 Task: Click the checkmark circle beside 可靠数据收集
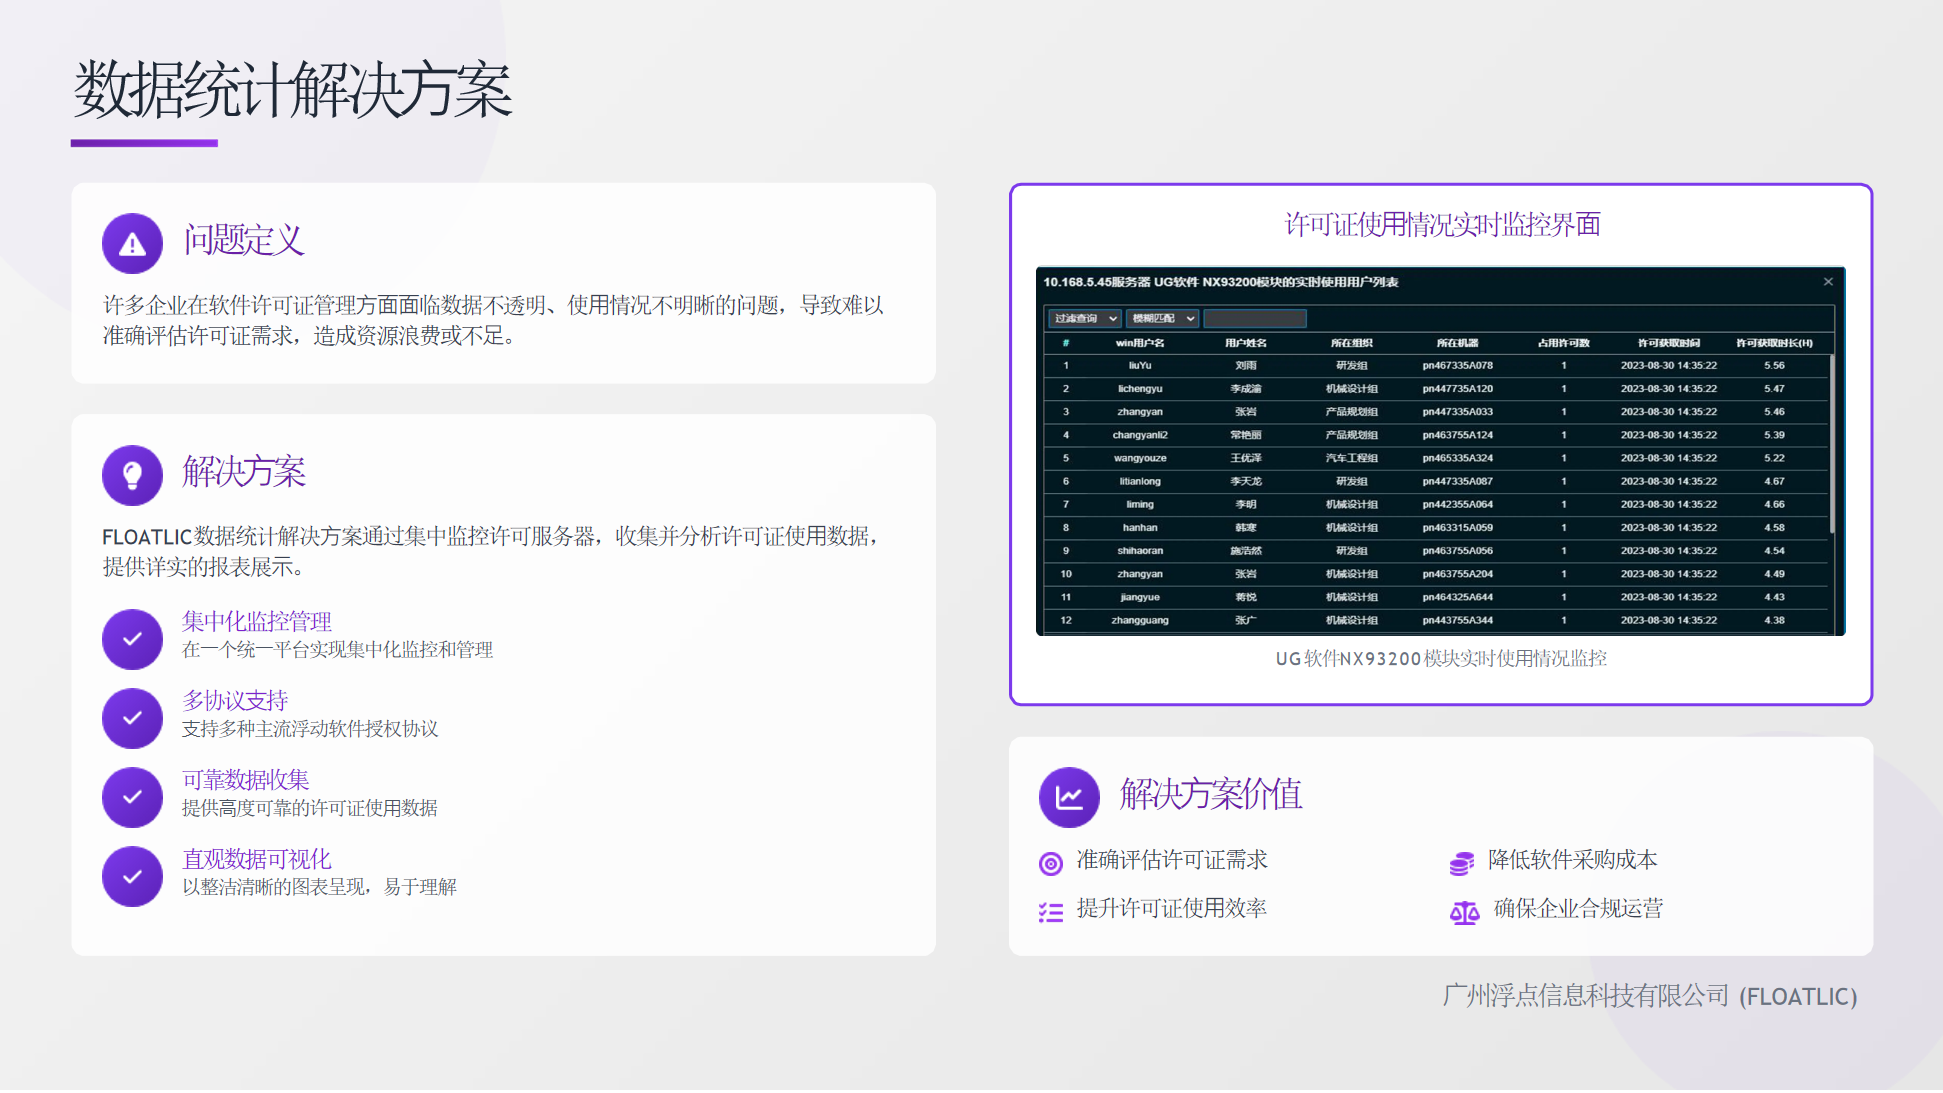tap(132, 797)
